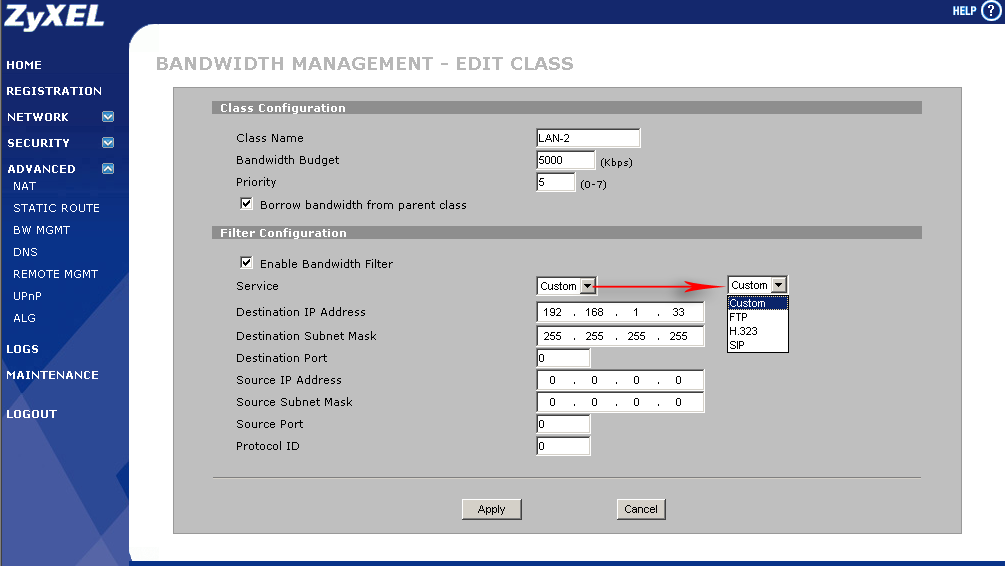The height and width of the screenshot is (566, 1005).
Task: Click the Apply button
Action: 492,509
